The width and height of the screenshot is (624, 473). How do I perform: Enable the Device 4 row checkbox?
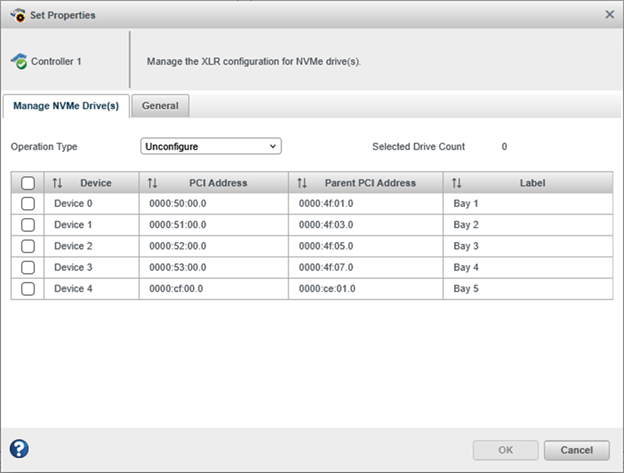click(28, 288)
